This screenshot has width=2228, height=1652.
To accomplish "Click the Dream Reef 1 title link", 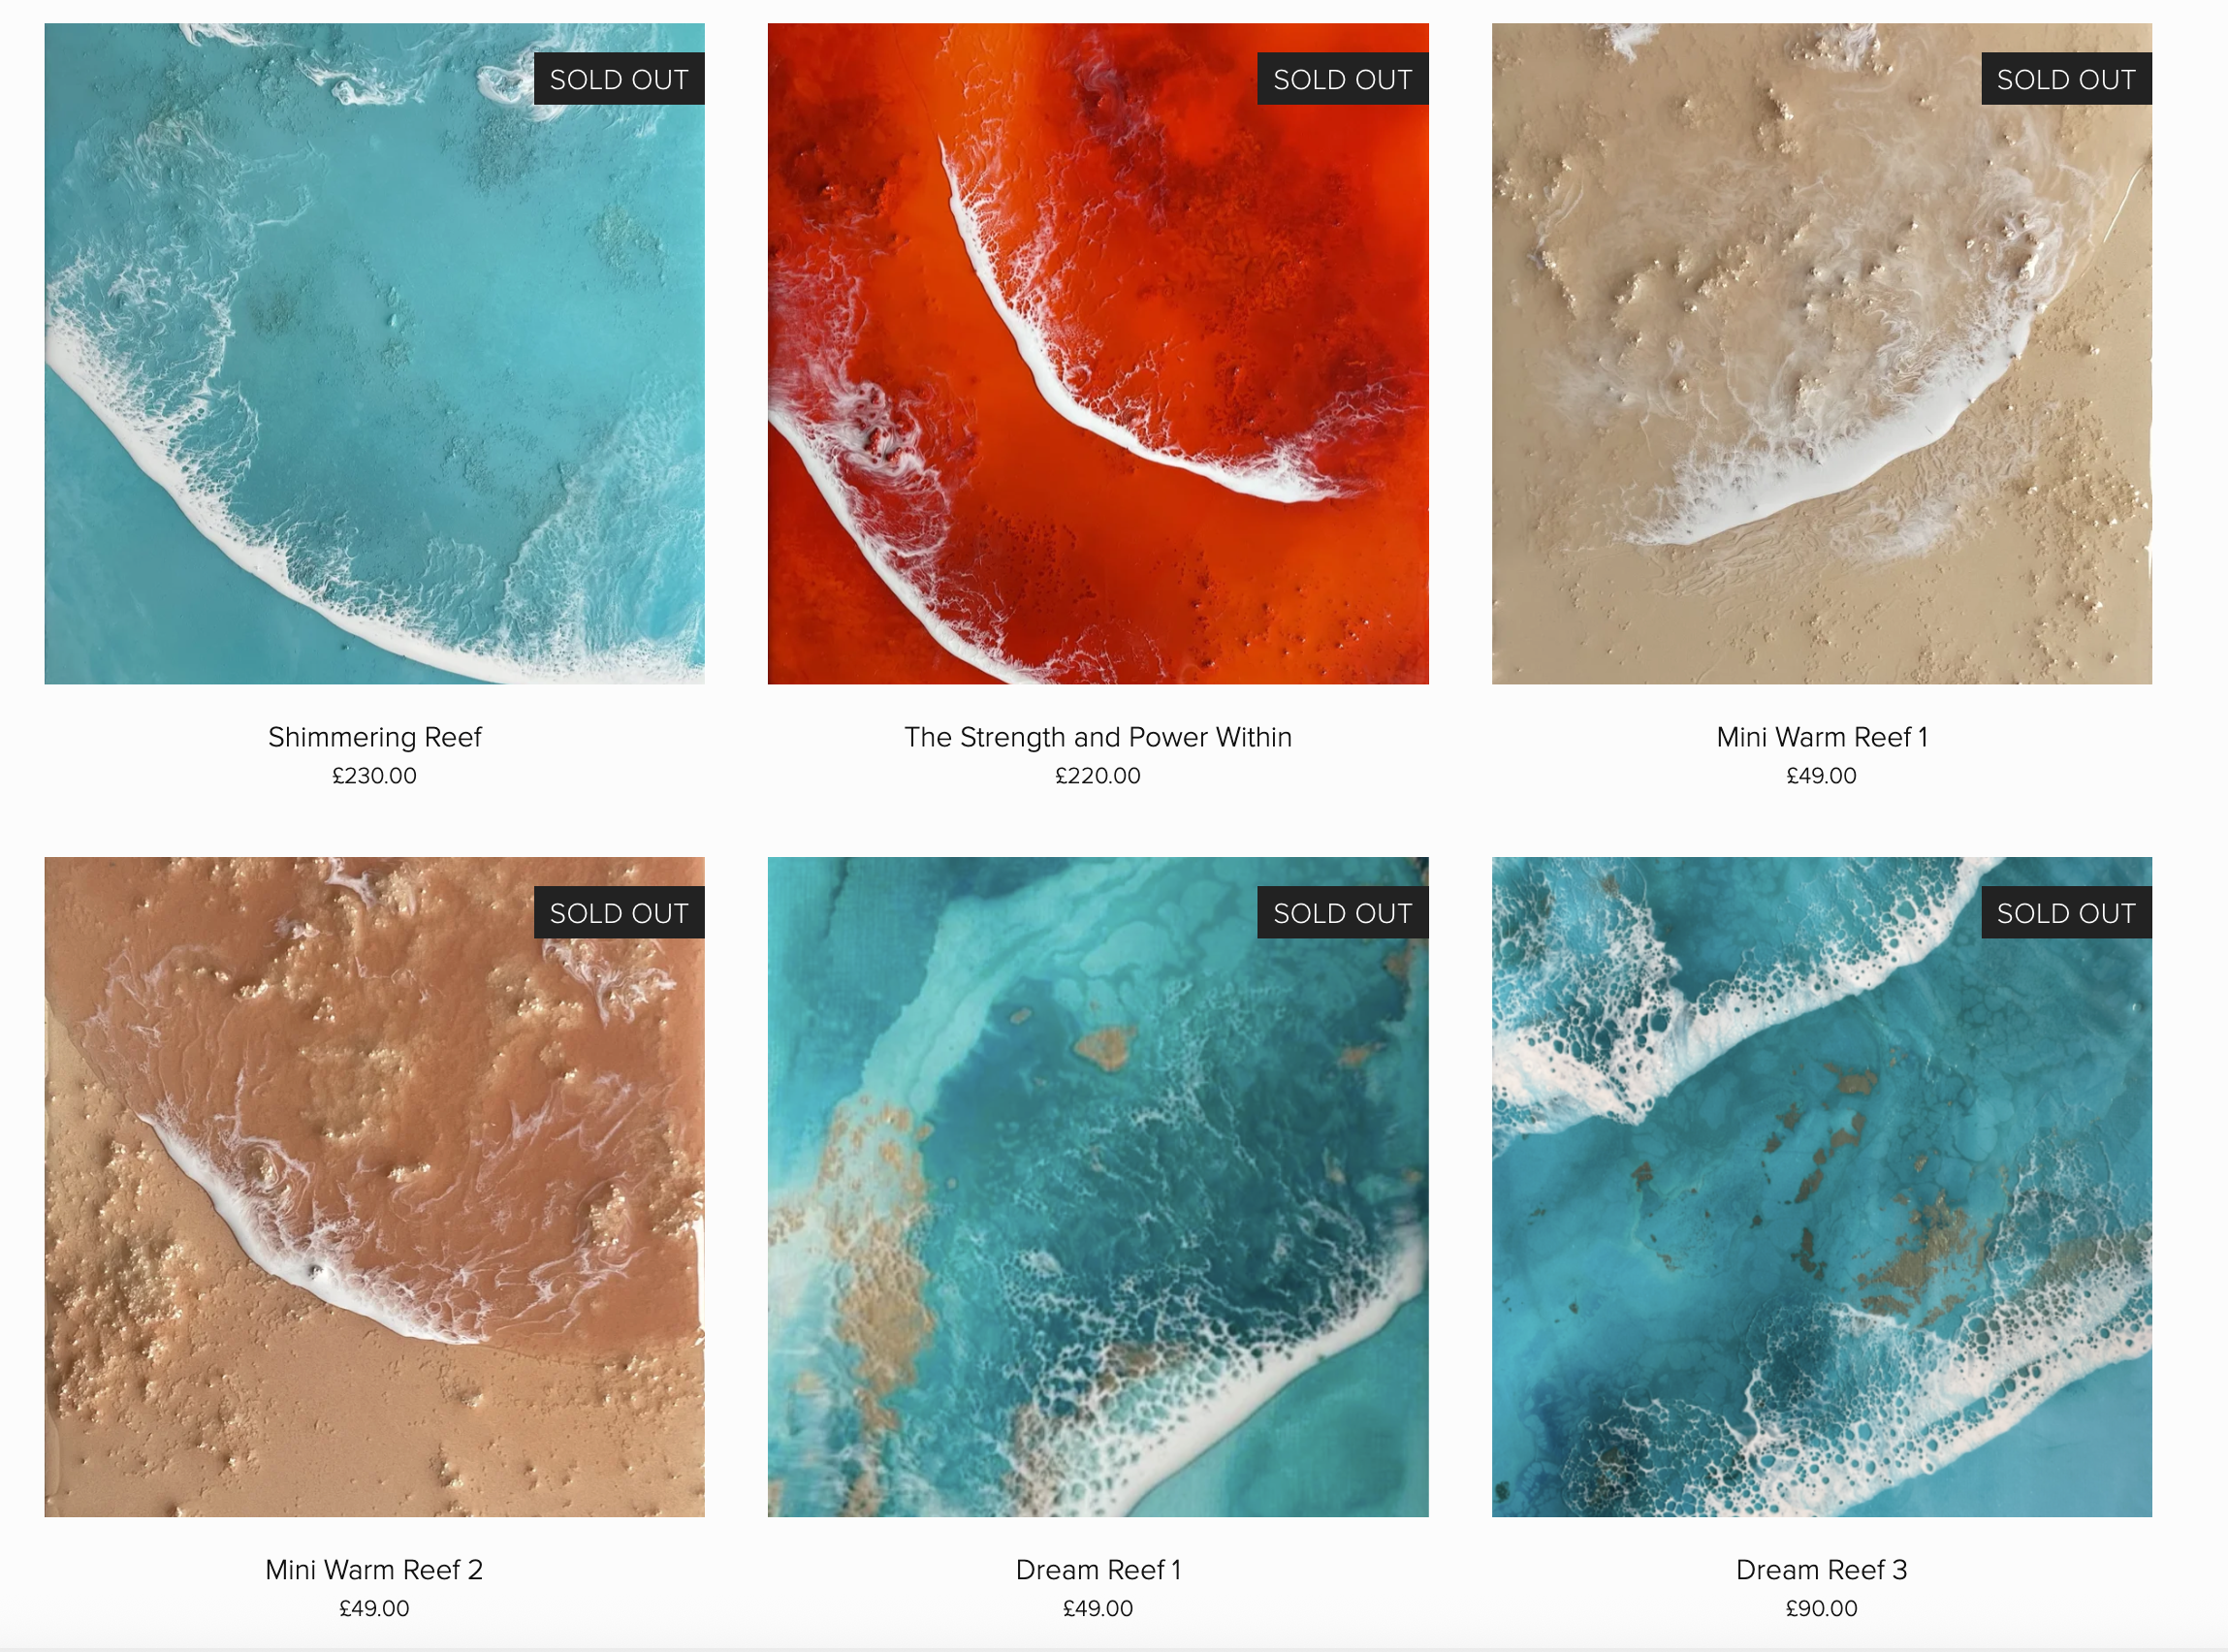I will click(x=1098, y=1570).
